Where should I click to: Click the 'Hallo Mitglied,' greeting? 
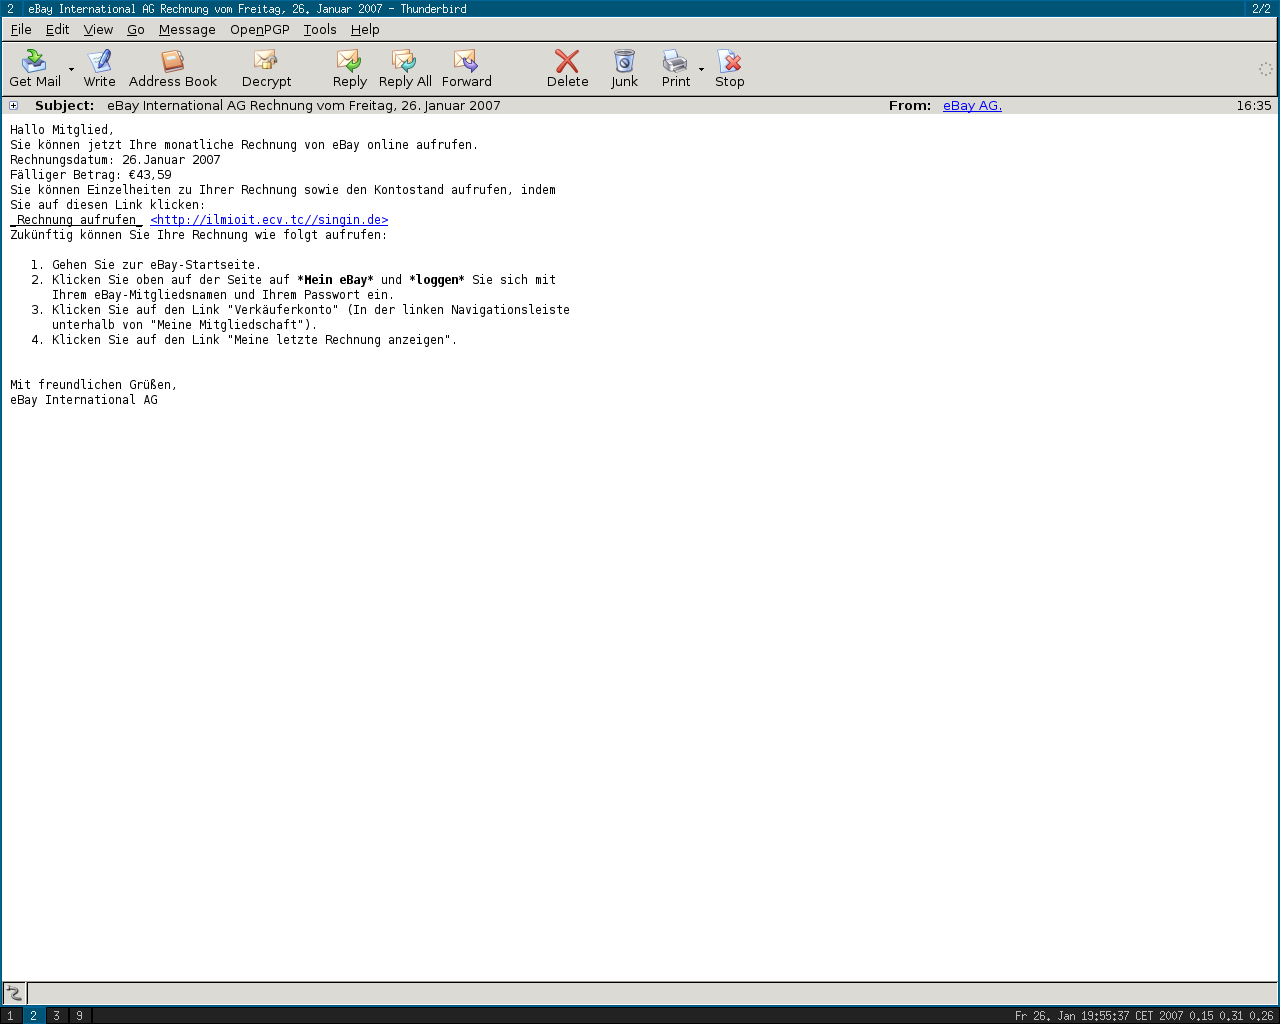point(62,130)
